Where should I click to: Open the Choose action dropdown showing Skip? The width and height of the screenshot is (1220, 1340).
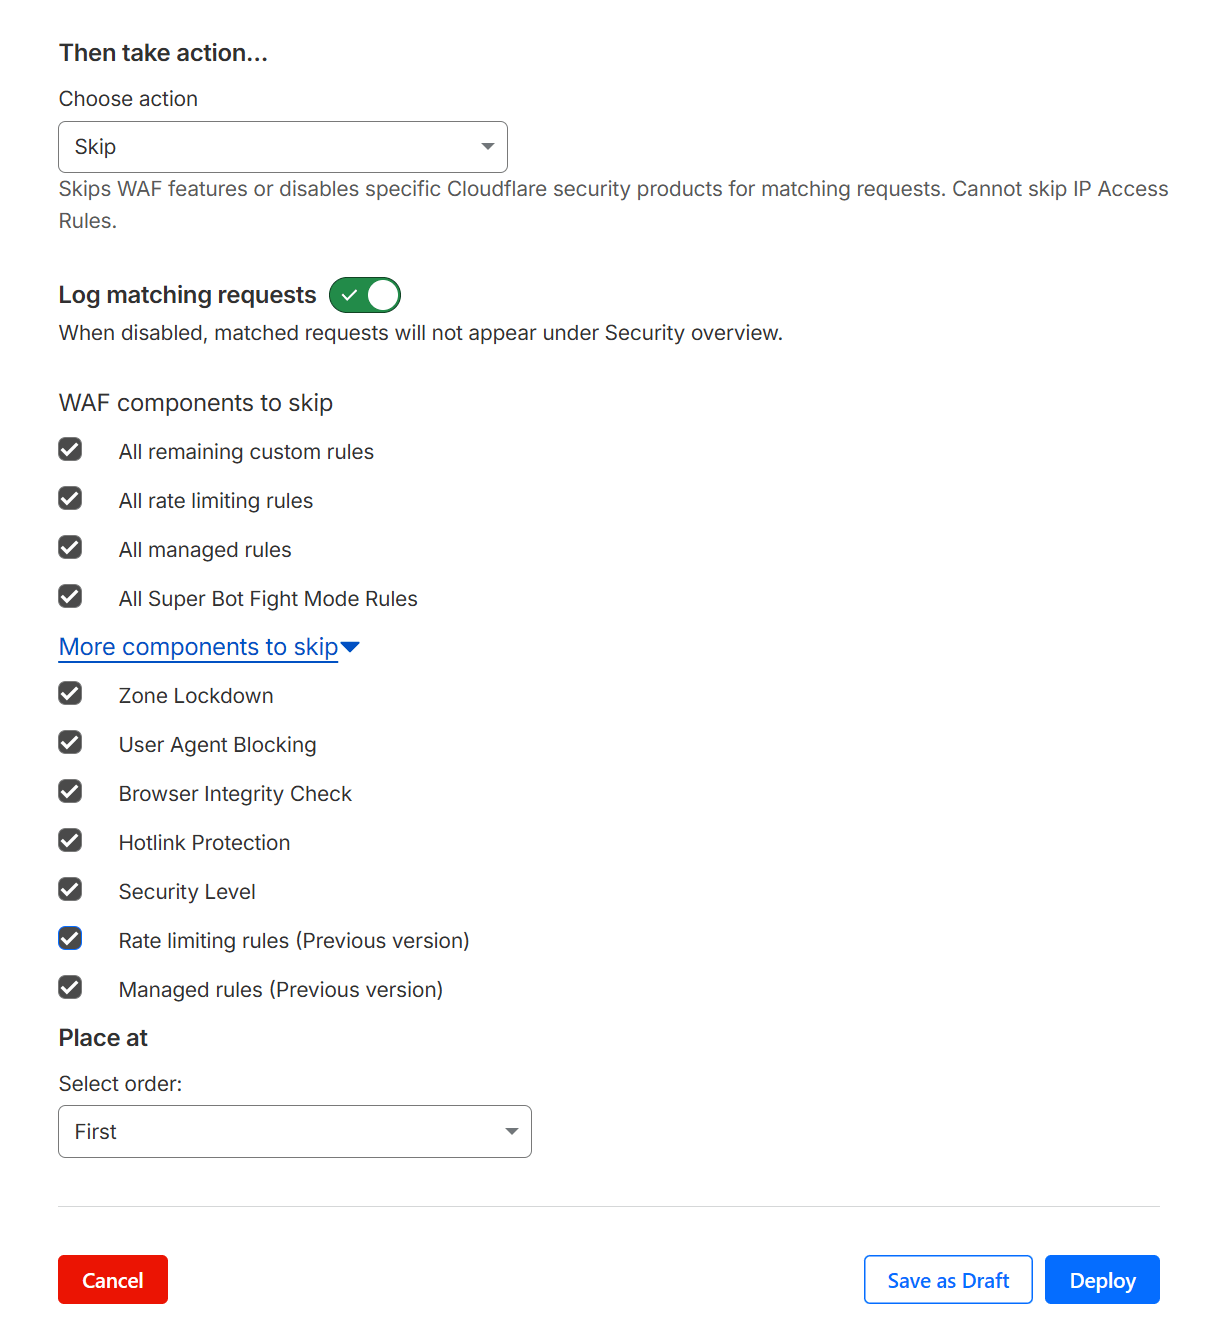(283, 146)
